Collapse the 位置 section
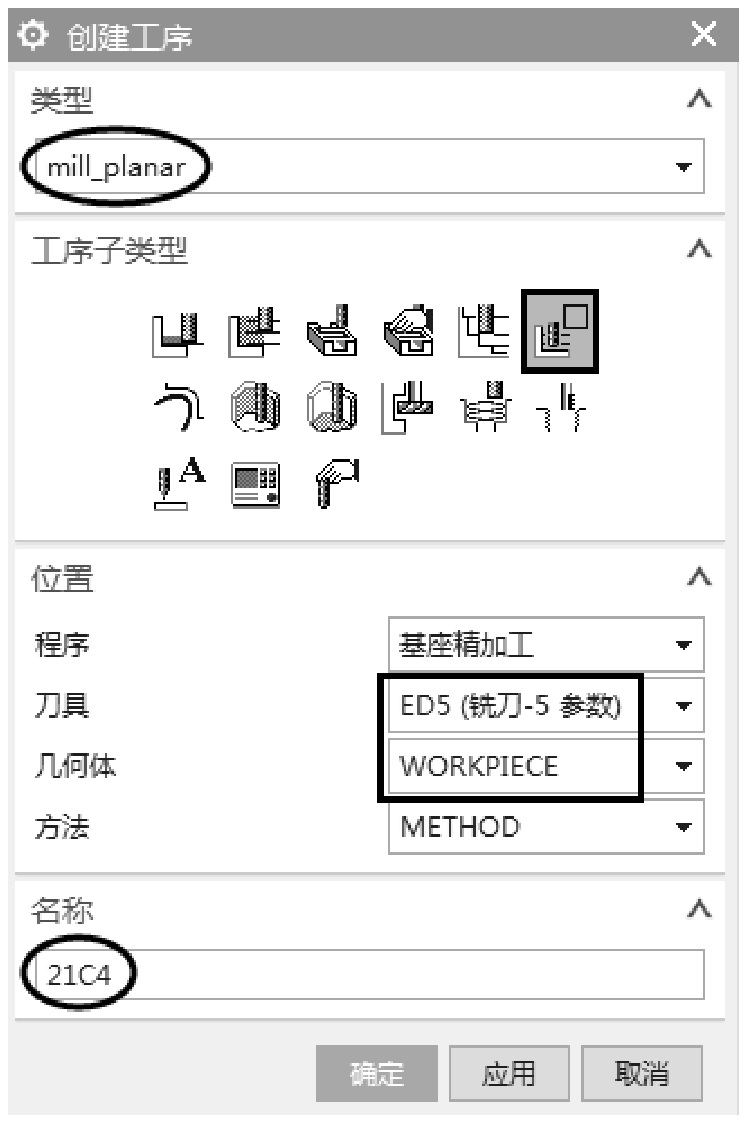Viewport: 749px width, 1122px height. (x=700, y=576)
